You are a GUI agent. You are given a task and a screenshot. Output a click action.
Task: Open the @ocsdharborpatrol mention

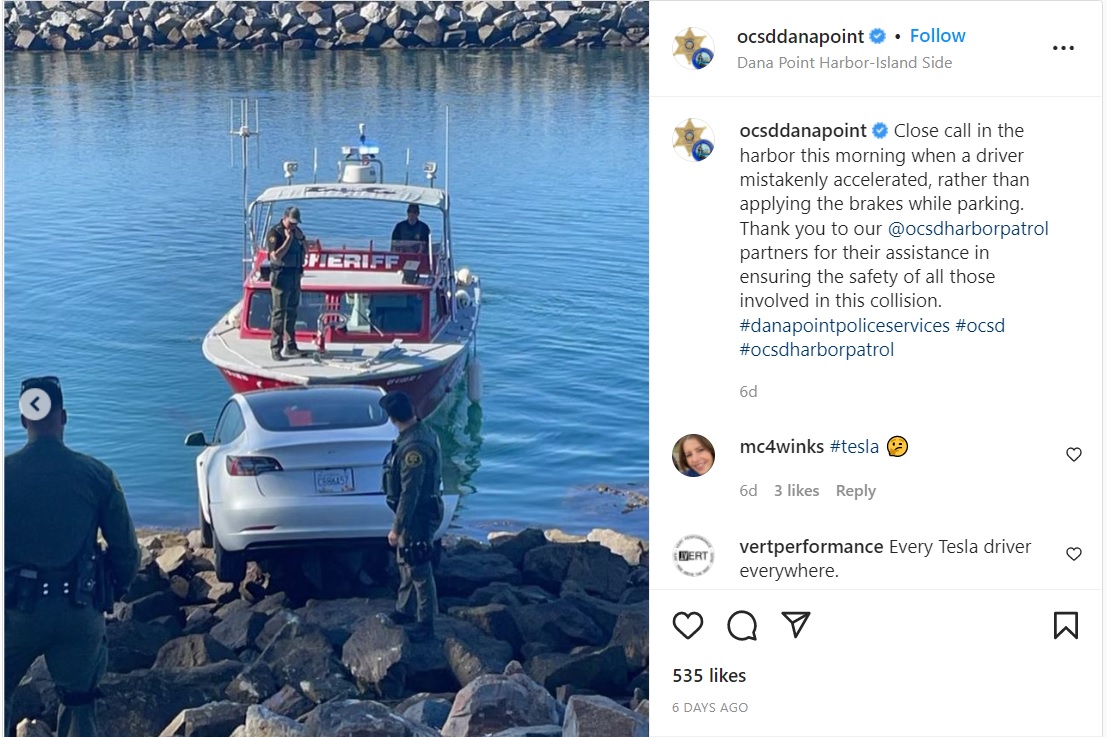968,229
